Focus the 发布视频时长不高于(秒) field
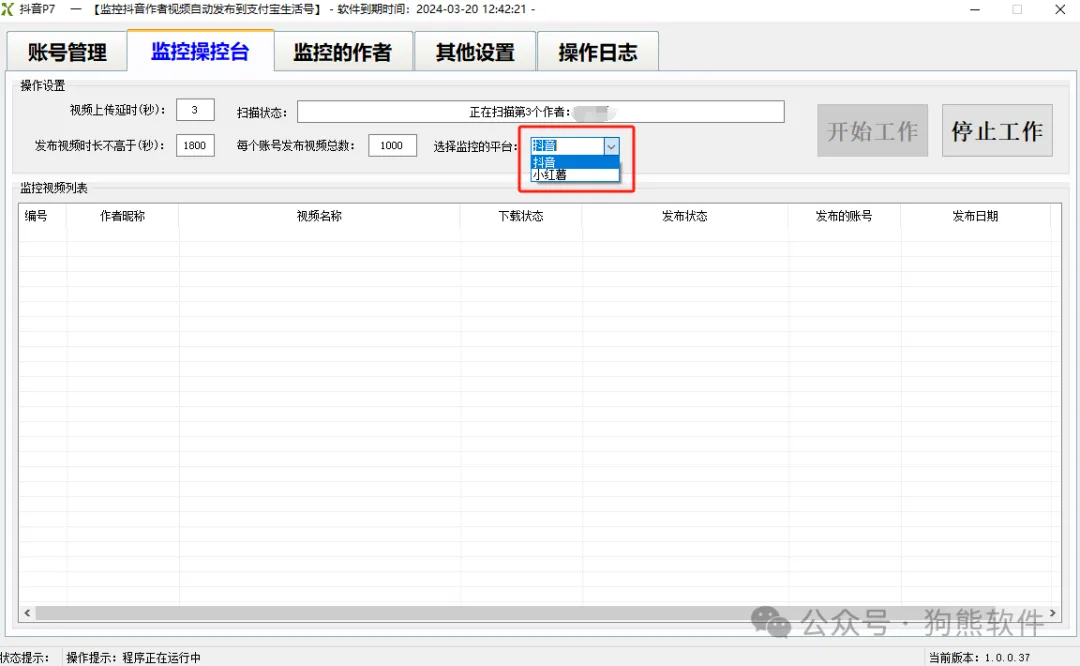Screen dimensions: 1080x666 [x=195, y=145]
